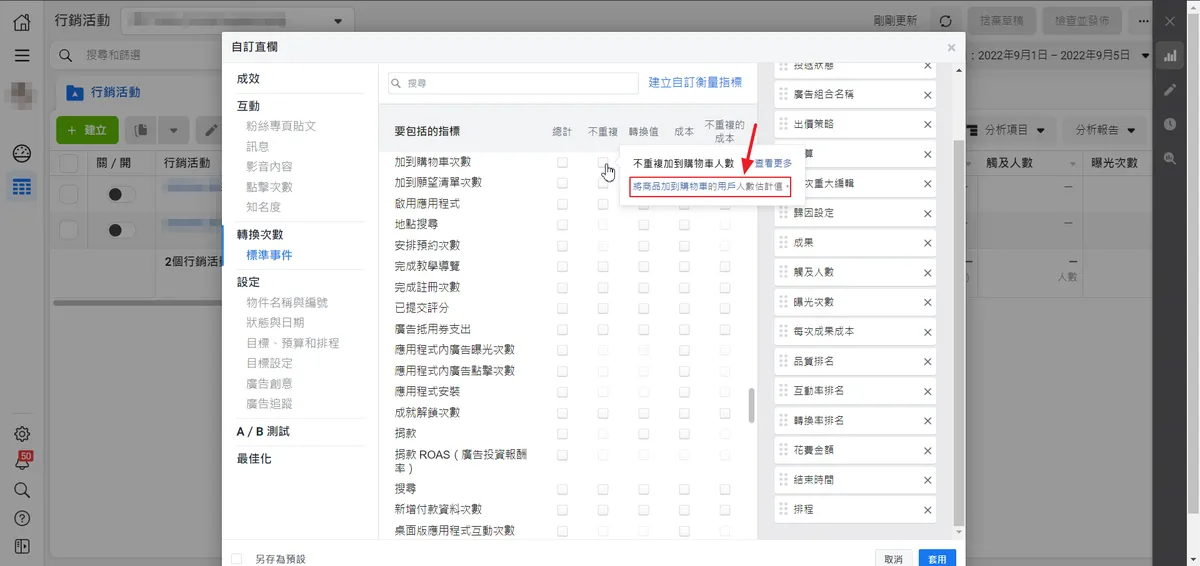Open the edit pencil icon on right rail
The width and height of the screenshot is (1200, 566).
pyautogui.click(x=1170, y=90)
